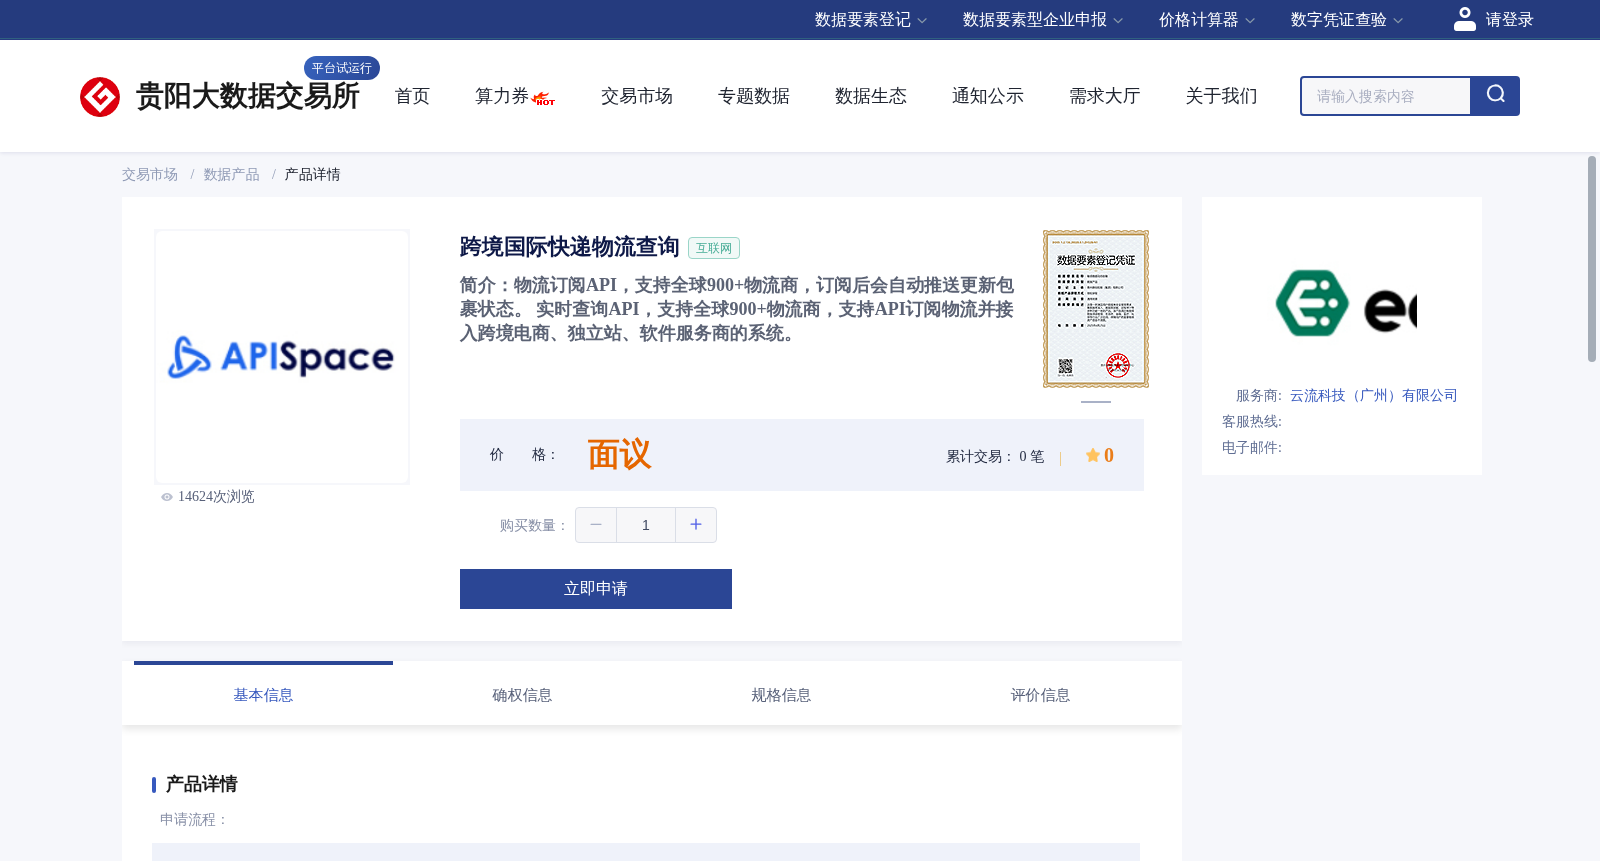Viewport: 1600px width, 861px height.
Task: Open 云流科技（广州）有限公司 provider link
Action: 1374,396
